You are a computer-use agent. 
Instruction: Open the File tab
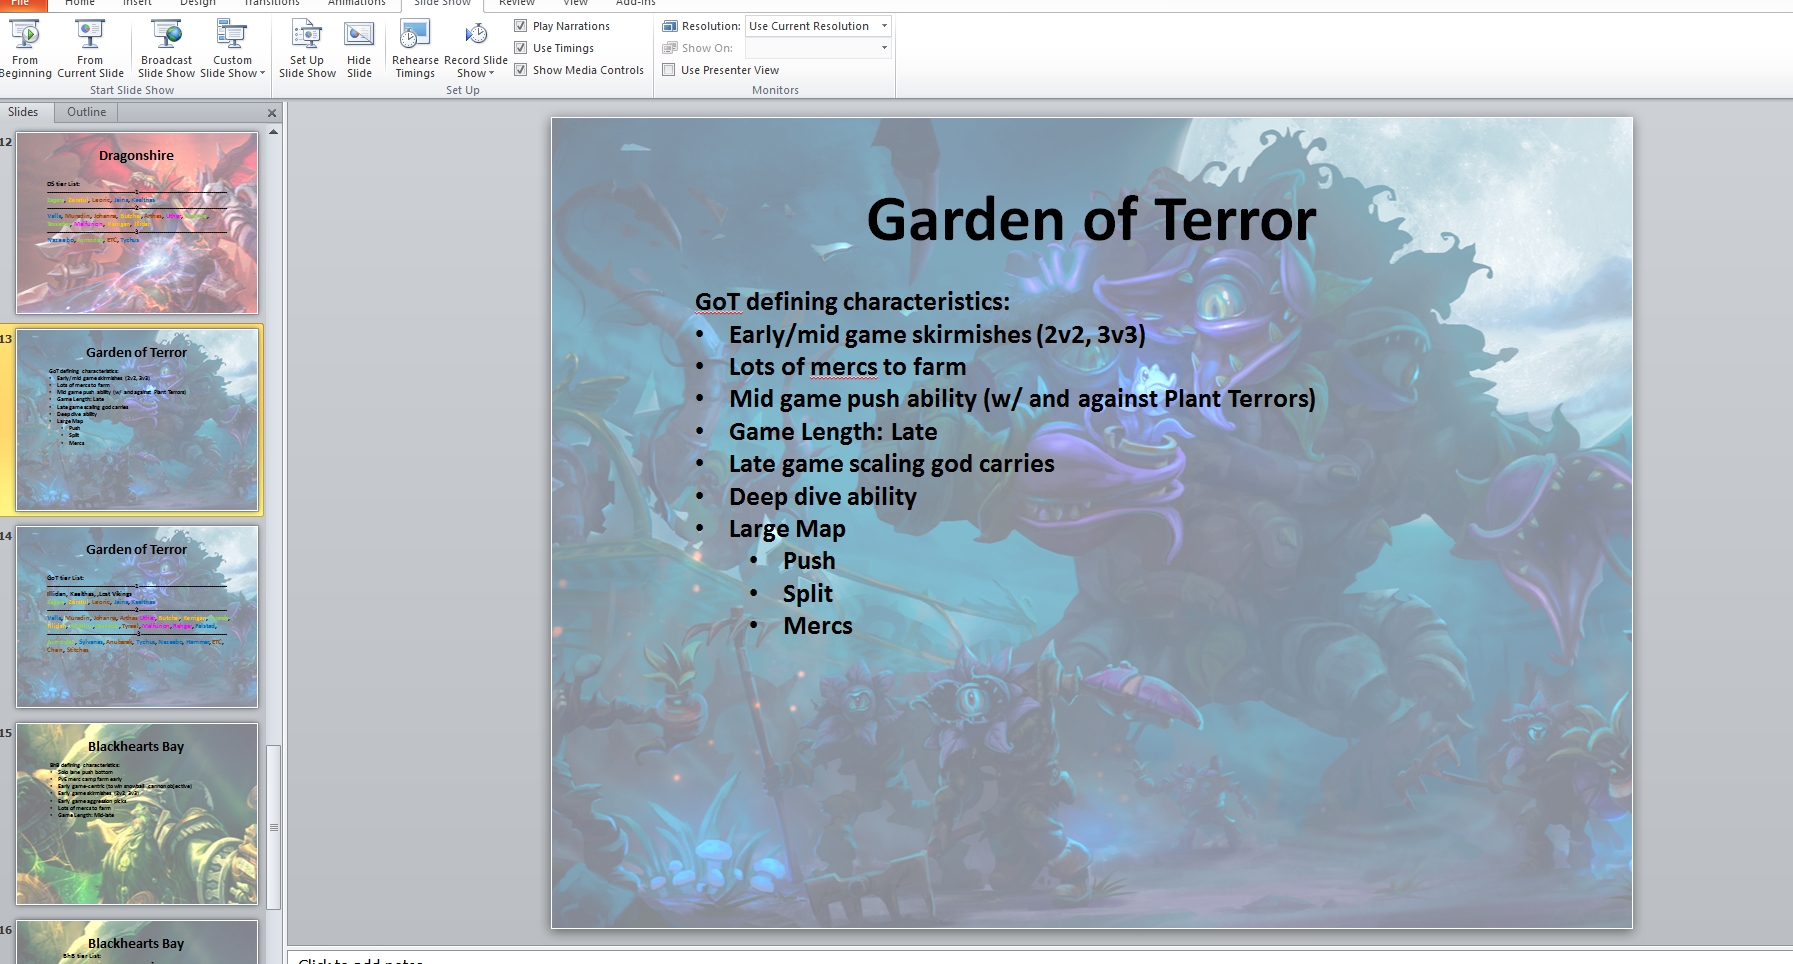click(x=20, y=4)
